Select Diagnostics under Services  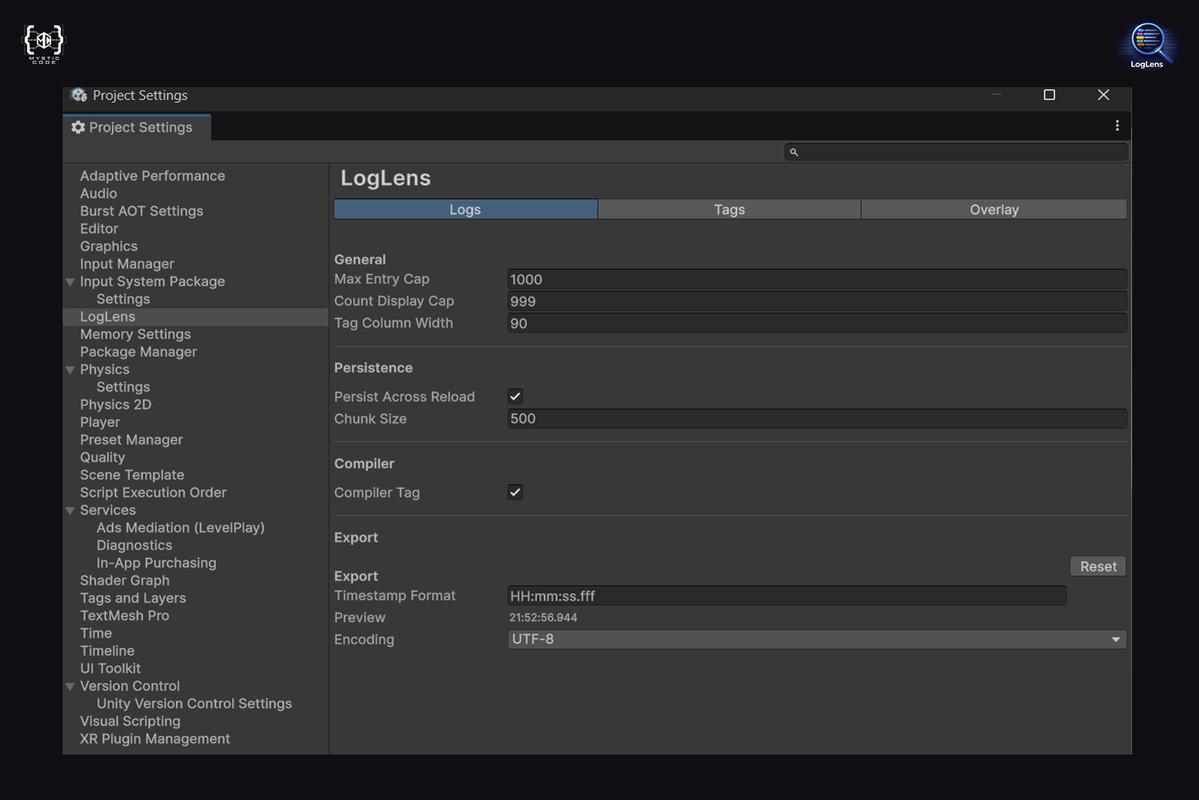tap(134, 545)
